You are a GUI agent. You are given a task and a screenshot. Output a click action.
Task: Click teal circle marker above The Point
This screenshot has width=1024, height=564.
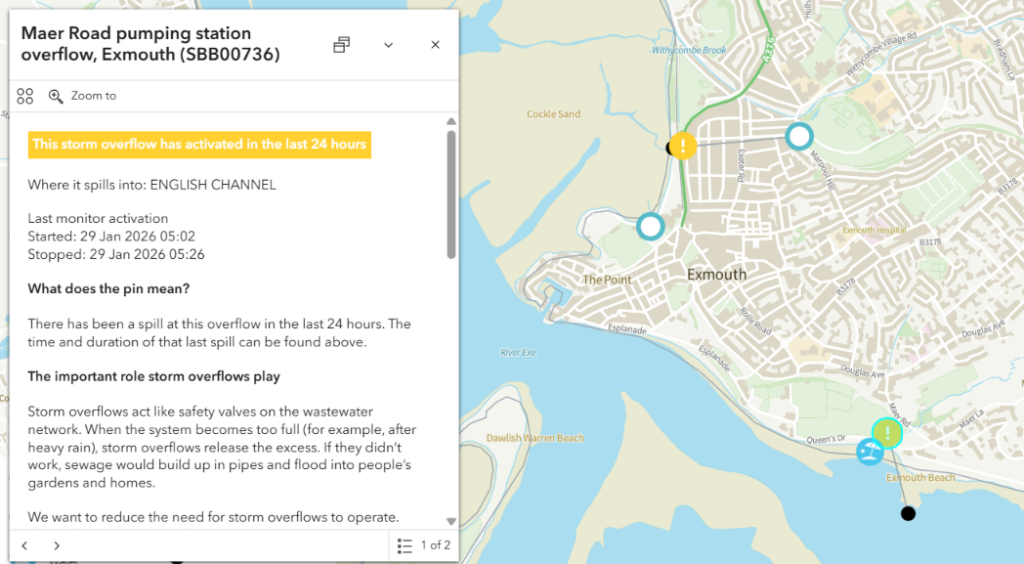coord(650,226)
